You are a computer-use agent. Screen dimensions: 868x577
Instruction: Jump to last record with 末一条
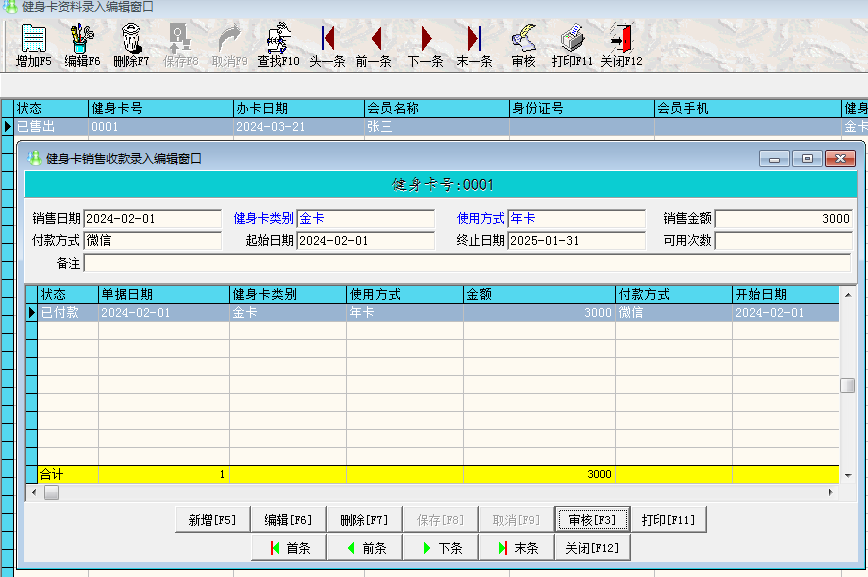pos(475,46)
